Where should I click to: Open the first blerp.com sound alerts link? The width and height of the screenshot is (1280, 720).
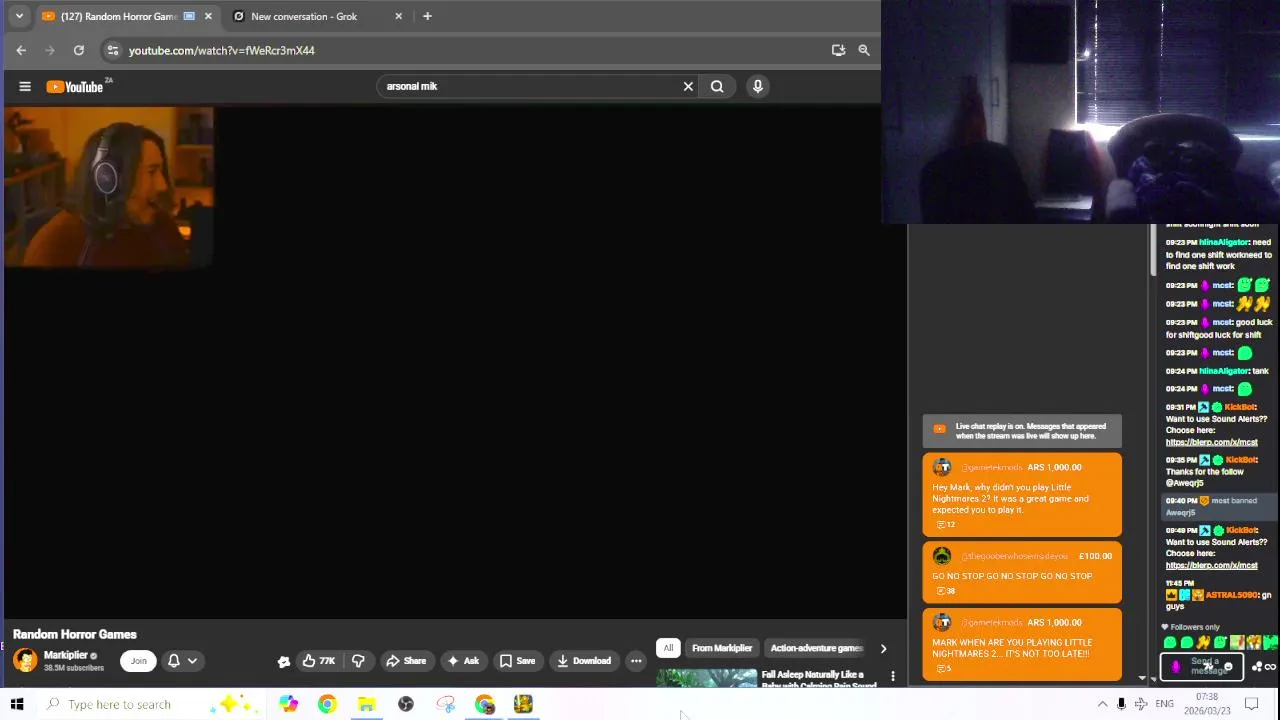[1211, 442]
